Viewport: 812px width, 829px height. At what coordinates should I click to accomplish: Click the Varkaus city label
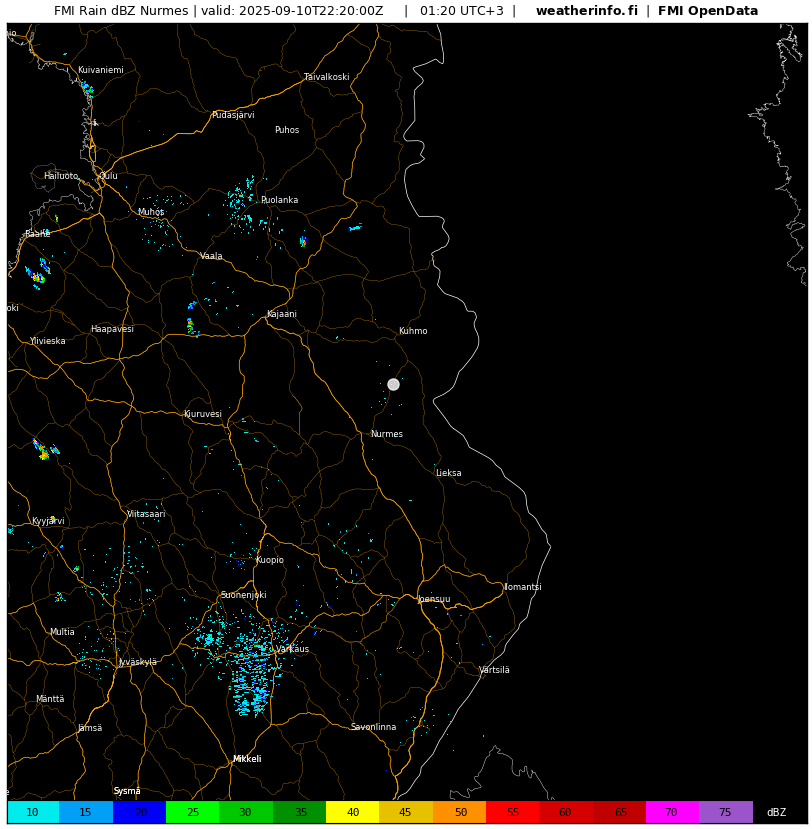tap(292, 649)
